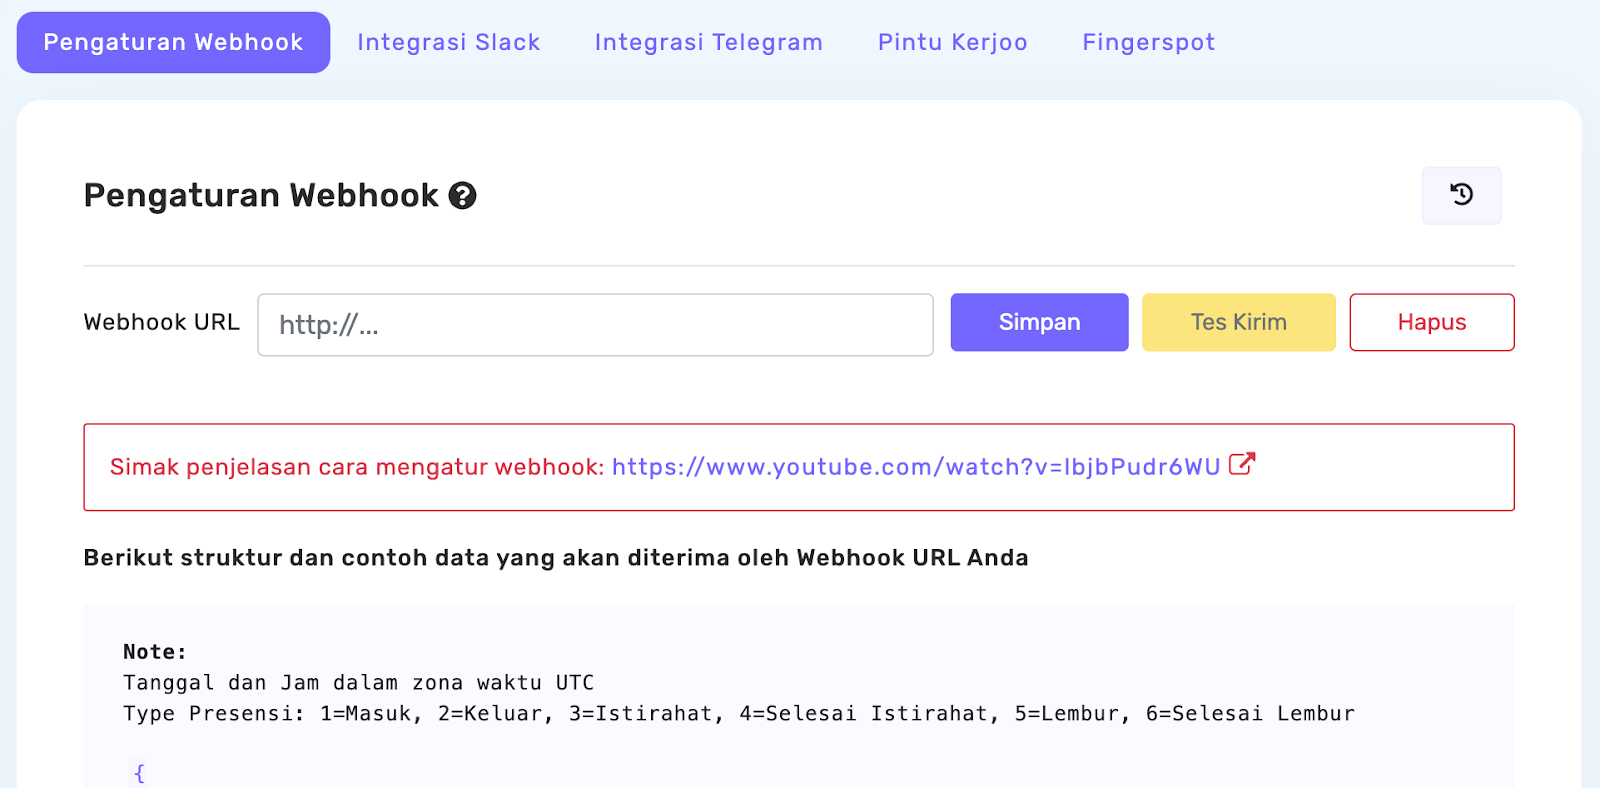Screen dimensions: 1600x788
Task: Open the Fingerspot tab
Action: [x=1148, y=42]
